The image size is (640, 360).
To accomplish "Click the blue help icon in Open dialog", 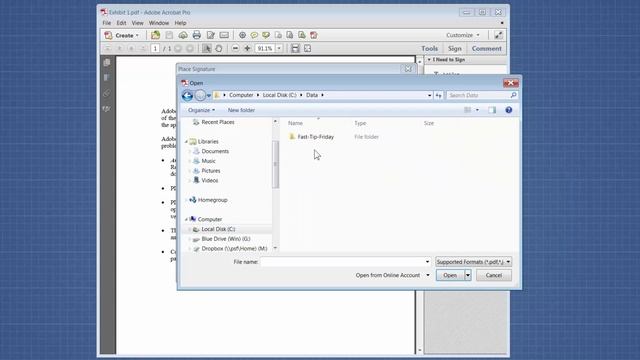I will (x=509, y=110).
